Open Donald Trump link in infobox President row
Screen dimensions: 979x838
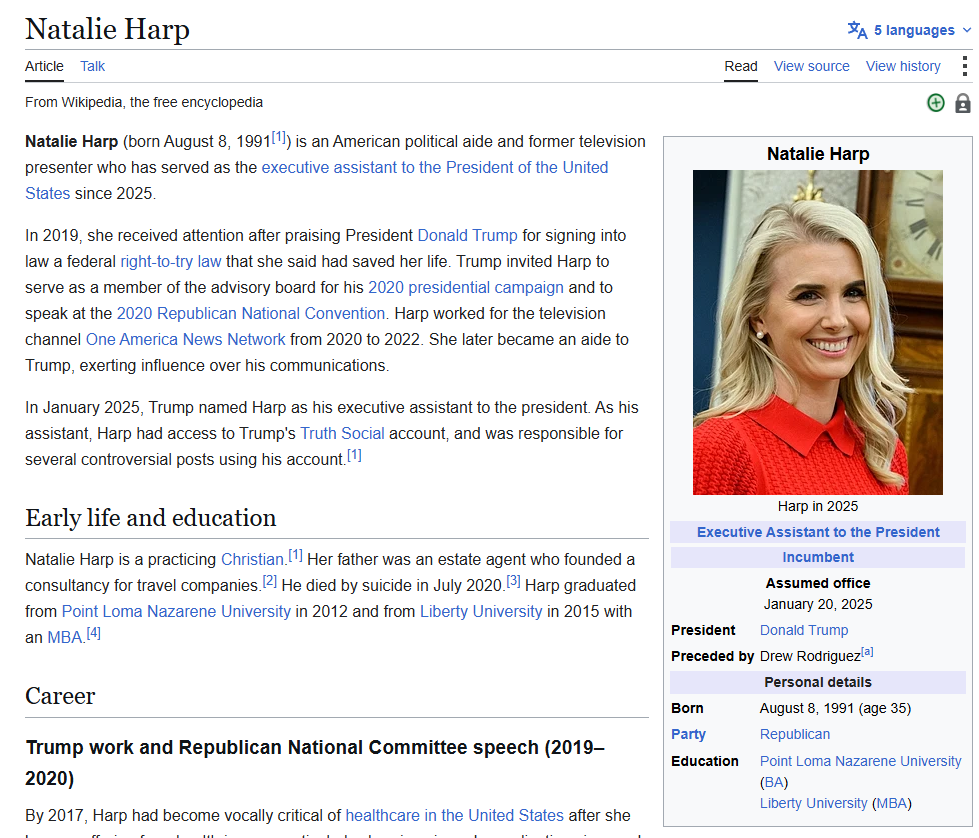tap(804, 630)
